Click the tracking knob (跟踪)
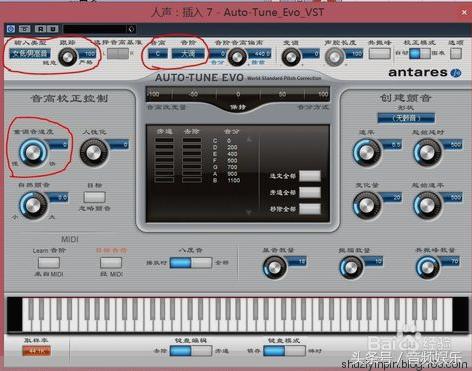The width and height of the screenshot is (472, 371). 67,57
